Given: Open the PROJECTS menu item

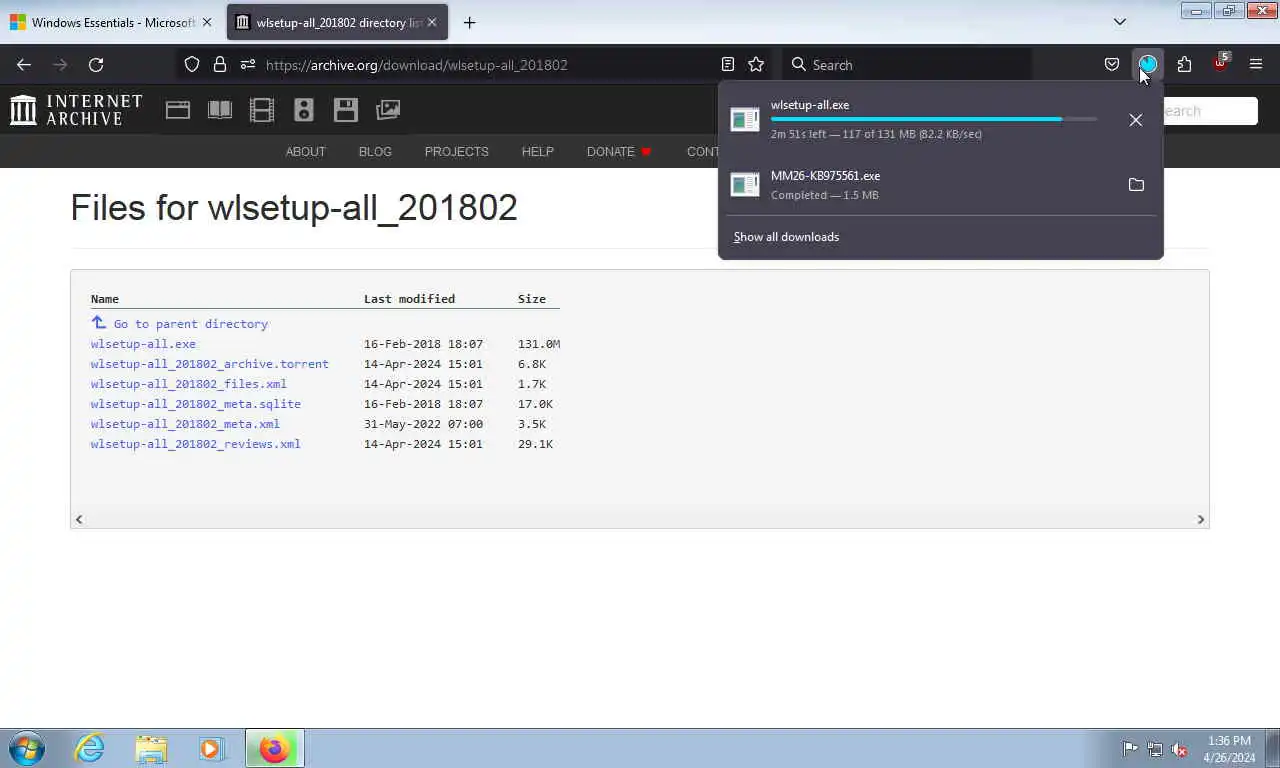Looking at the screenshot, I should click(x=456, y=152).
